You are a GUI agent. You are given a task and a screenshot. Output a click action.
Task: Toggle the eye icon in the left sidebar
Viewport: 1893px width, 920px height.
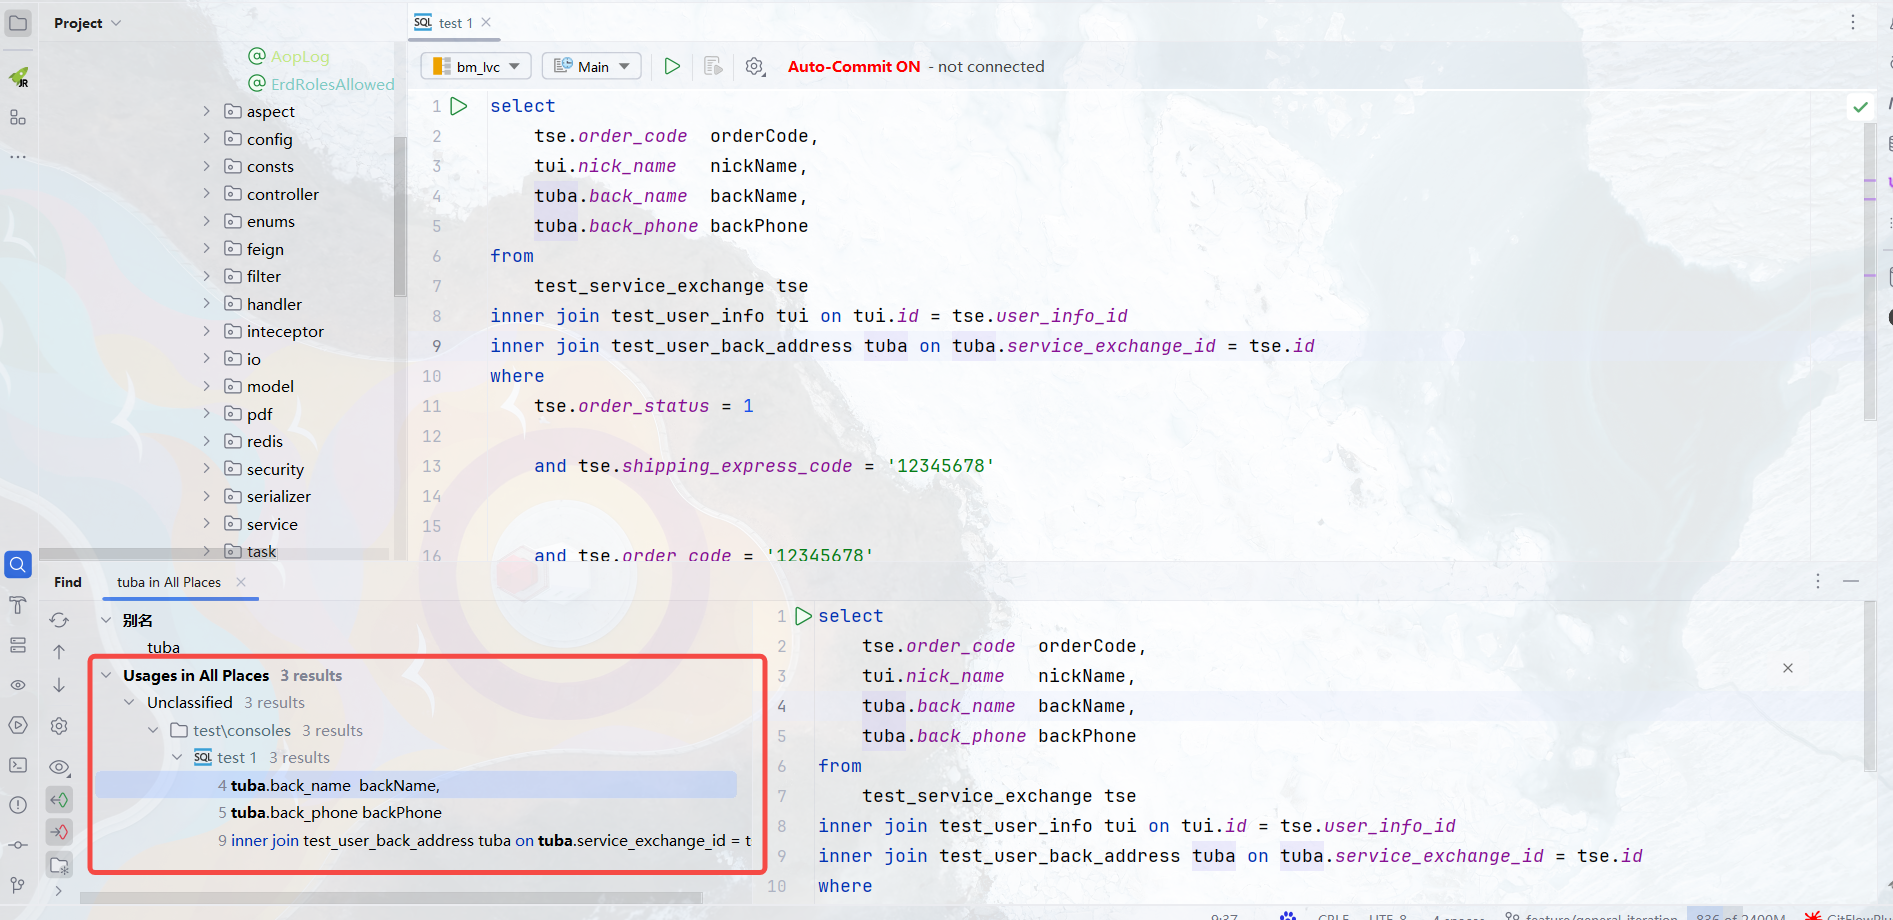[x=18, y=685]
